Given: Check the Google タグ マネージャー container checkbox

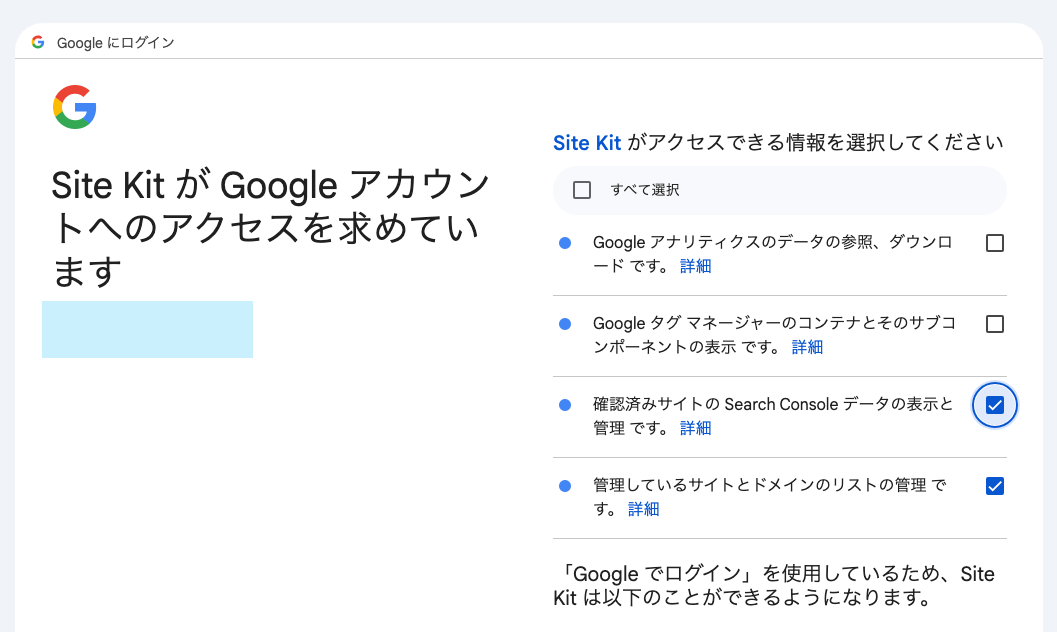Looking at the screenshot, I should pos(995,324).
